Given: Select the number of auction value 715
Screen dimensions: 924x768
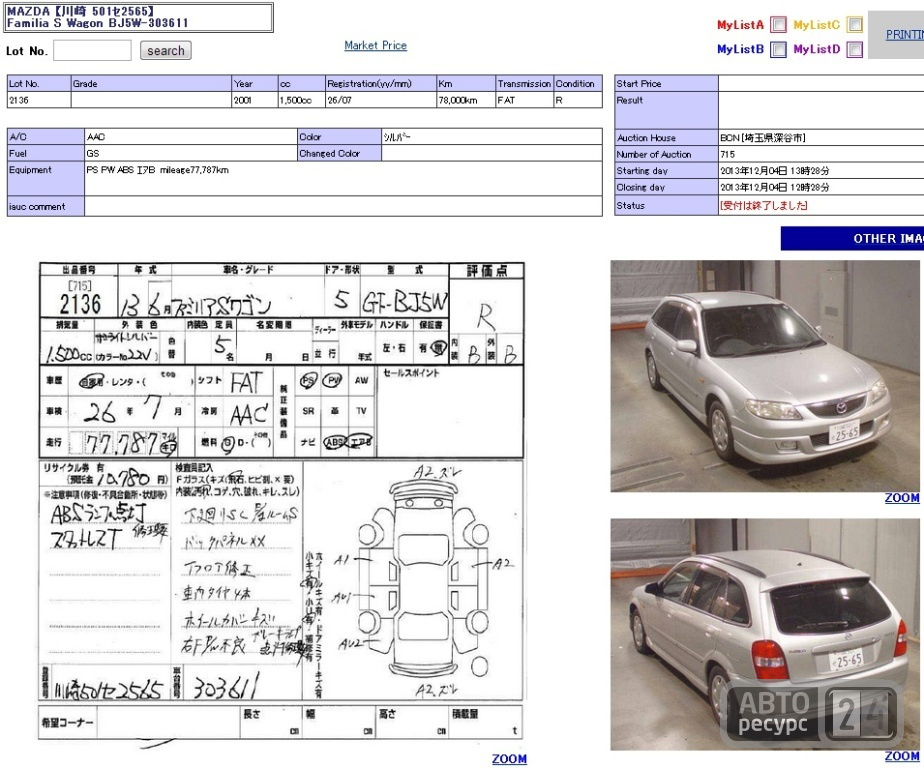Looking at the screenshot, I should point(728,154).
